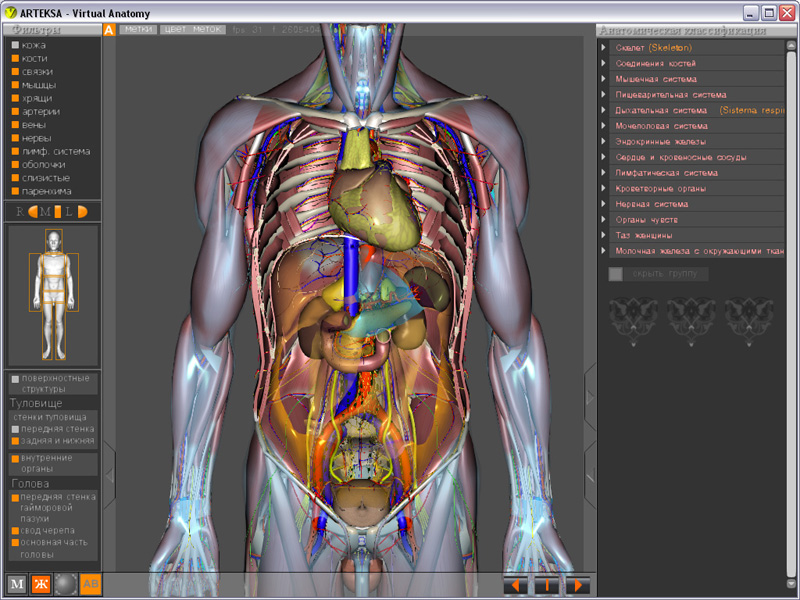This screenshot has width=800, height=600.
Task: Click the orange left arrow playback button
Action: coord(516,585)
